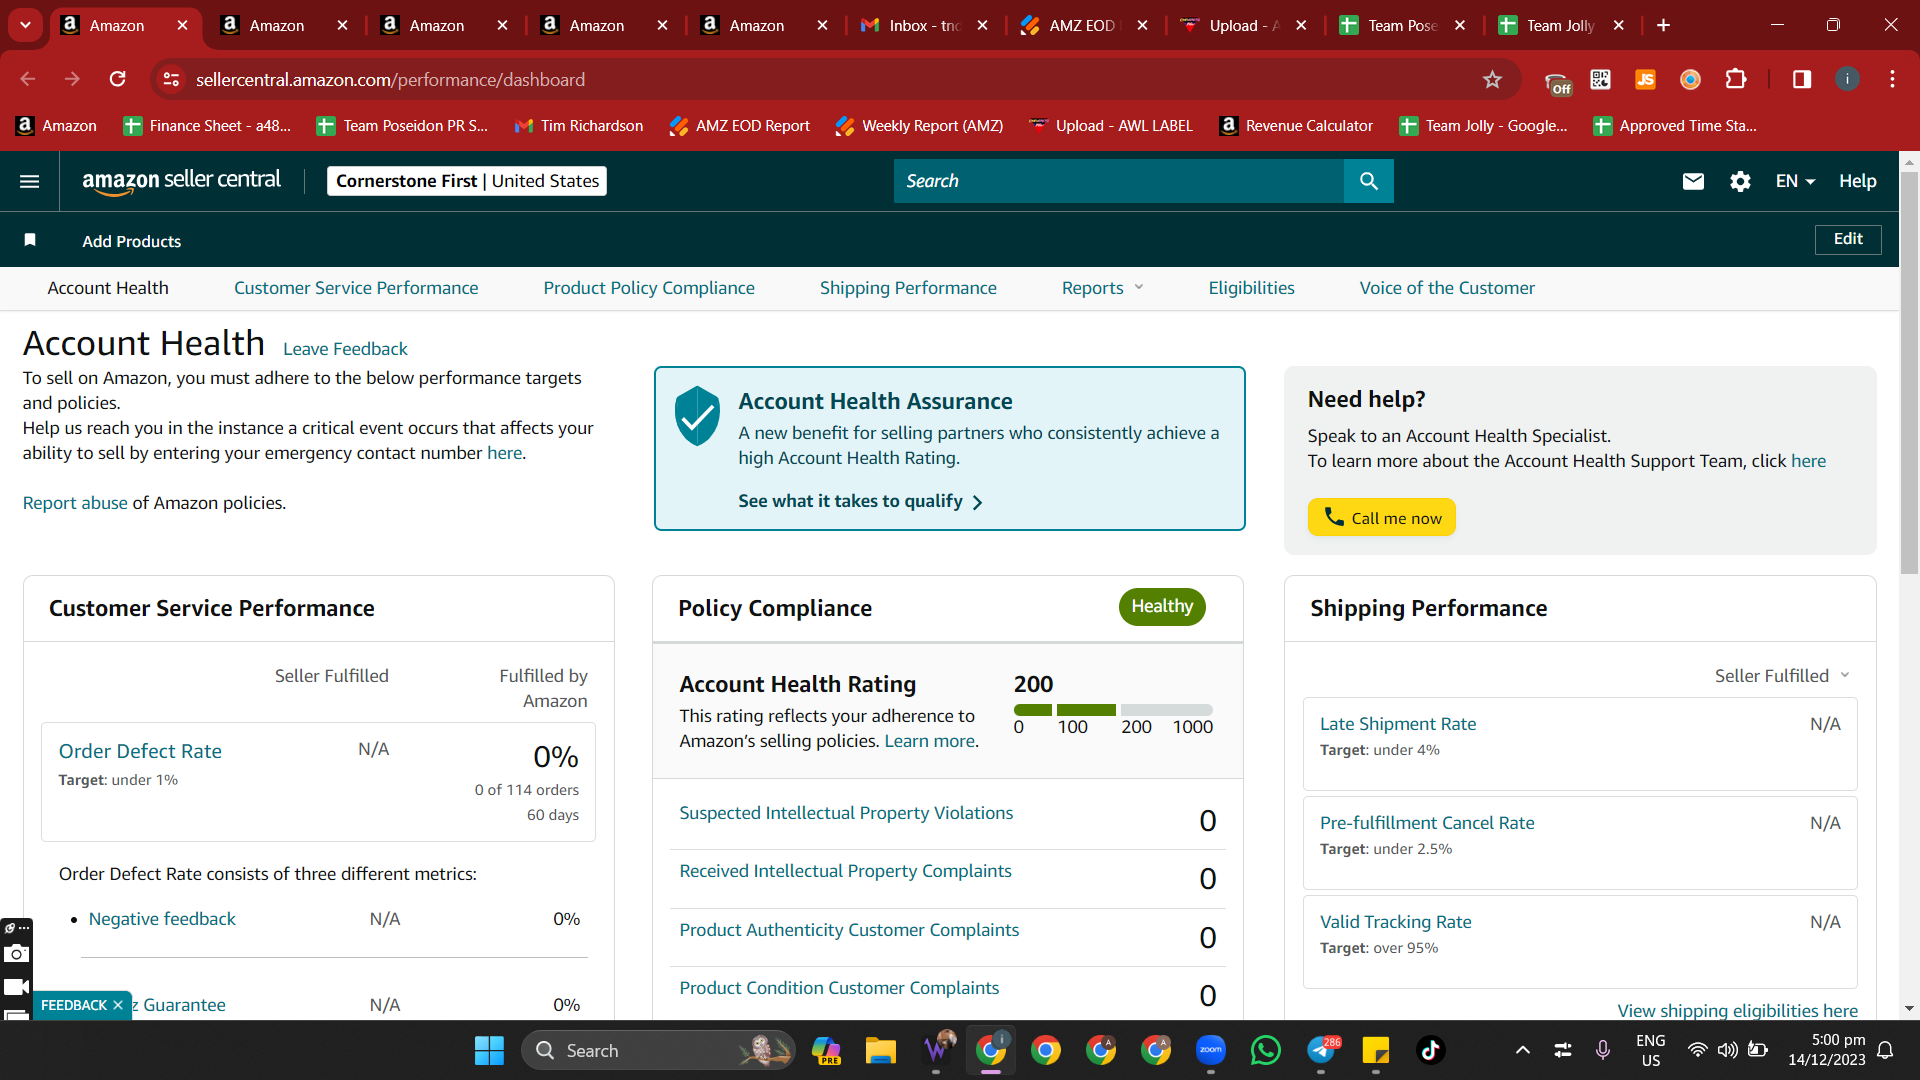Viewport: 1920px width, 1080px height.
Task: Open AMZ EOD Report bookmark
Action: click(740, 126)
